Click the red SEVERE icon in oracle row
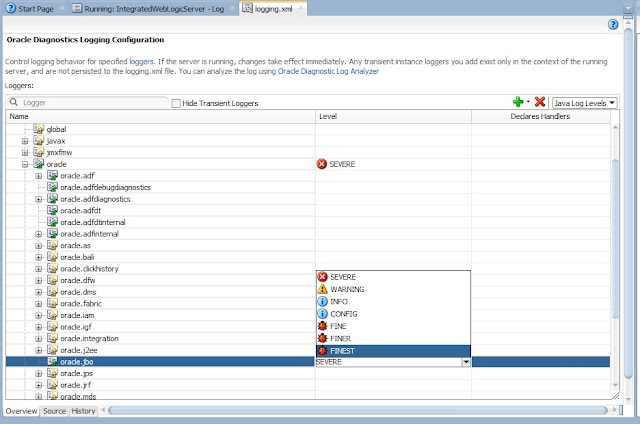Viewport: 640px width, 424px height. [322, 164]
